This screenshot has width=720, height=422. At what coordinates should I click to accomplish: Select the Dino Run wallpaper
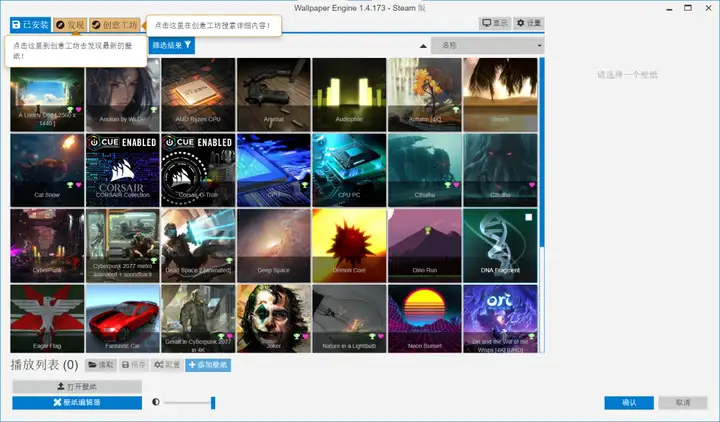coord(424,246)
